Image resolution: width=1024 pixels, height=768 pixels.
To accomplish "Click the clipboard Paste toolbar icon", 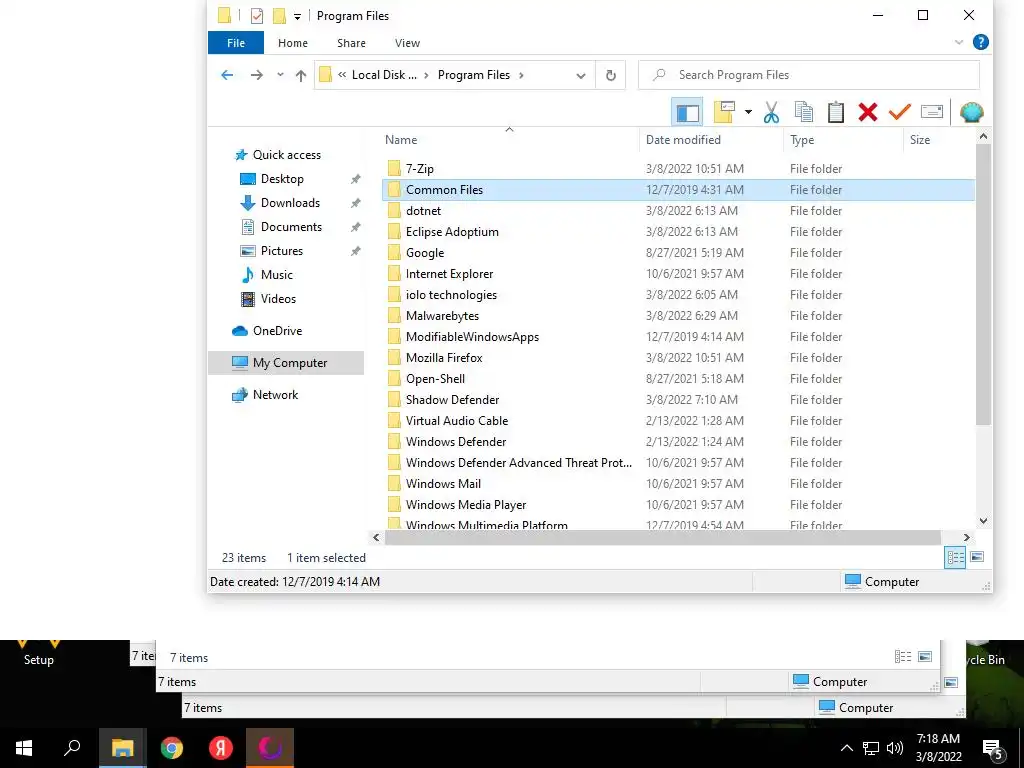I will click(x=836, y=112).
